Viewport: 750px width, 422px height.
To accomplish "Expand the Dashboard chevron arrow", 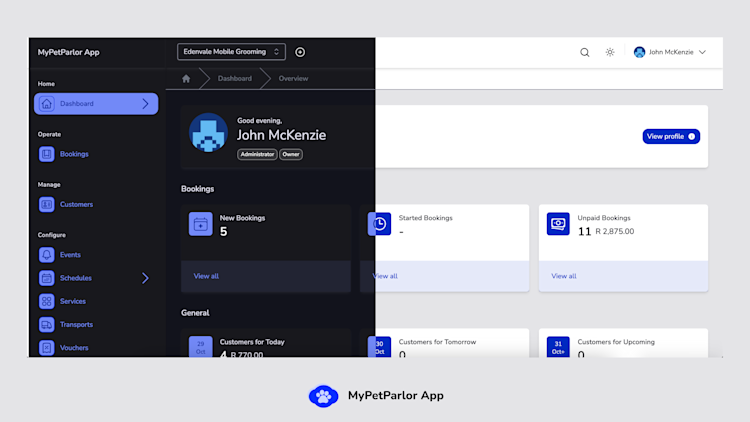I will click(145, 104).
